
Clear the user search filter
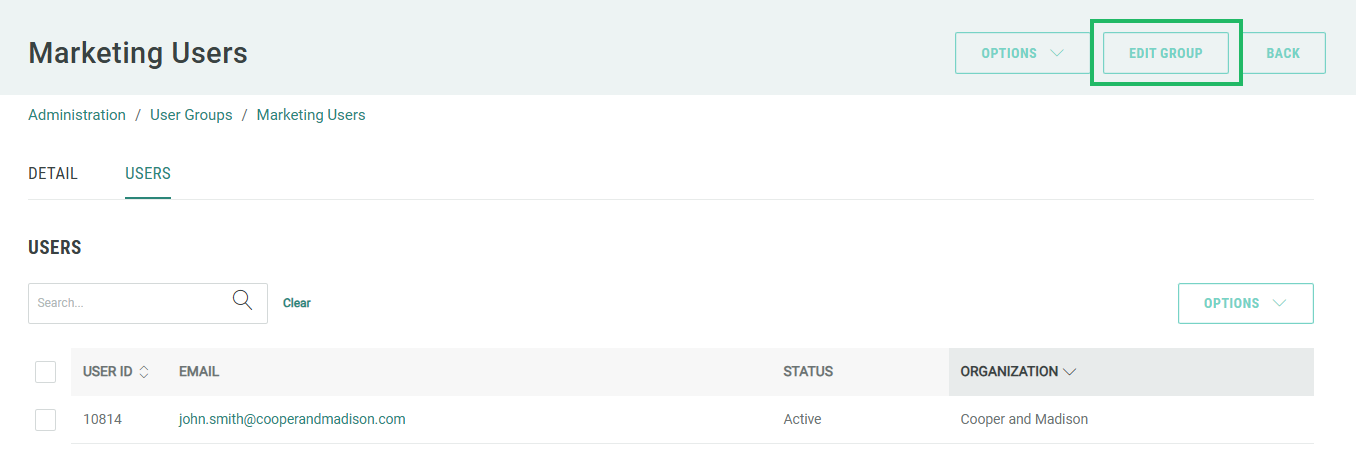pyautogui.click(x=297, y=303)
